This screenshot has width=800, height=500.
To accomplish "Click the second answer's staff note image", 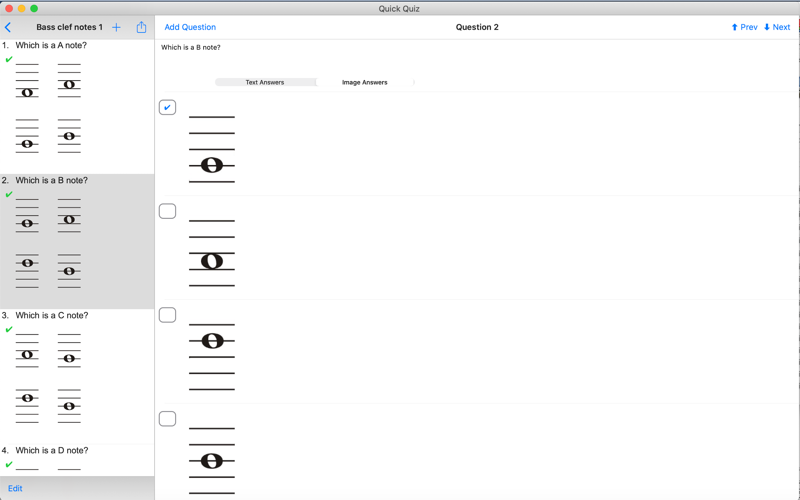I will (212, 253).
